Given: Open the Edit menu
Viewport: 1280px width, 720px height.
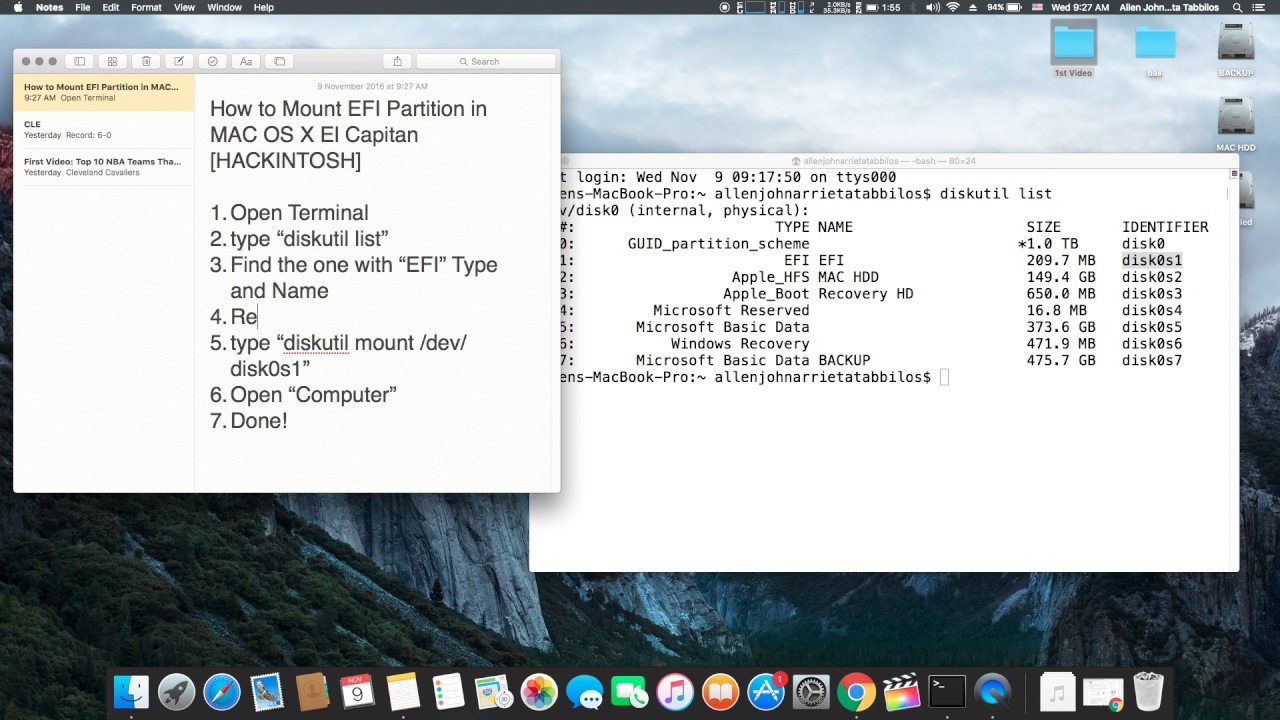Looking at the screenshot, I should pos(111,7).
